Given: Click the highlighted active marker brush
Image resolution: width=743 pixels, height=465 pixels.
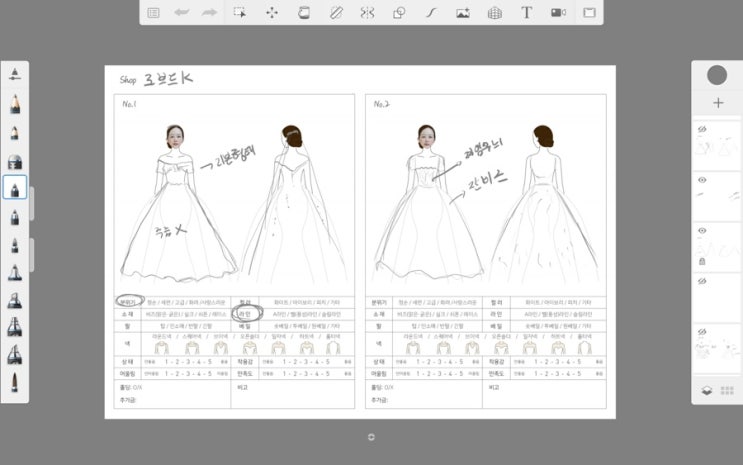Looking at the screenshot, I should click(15, 187).
